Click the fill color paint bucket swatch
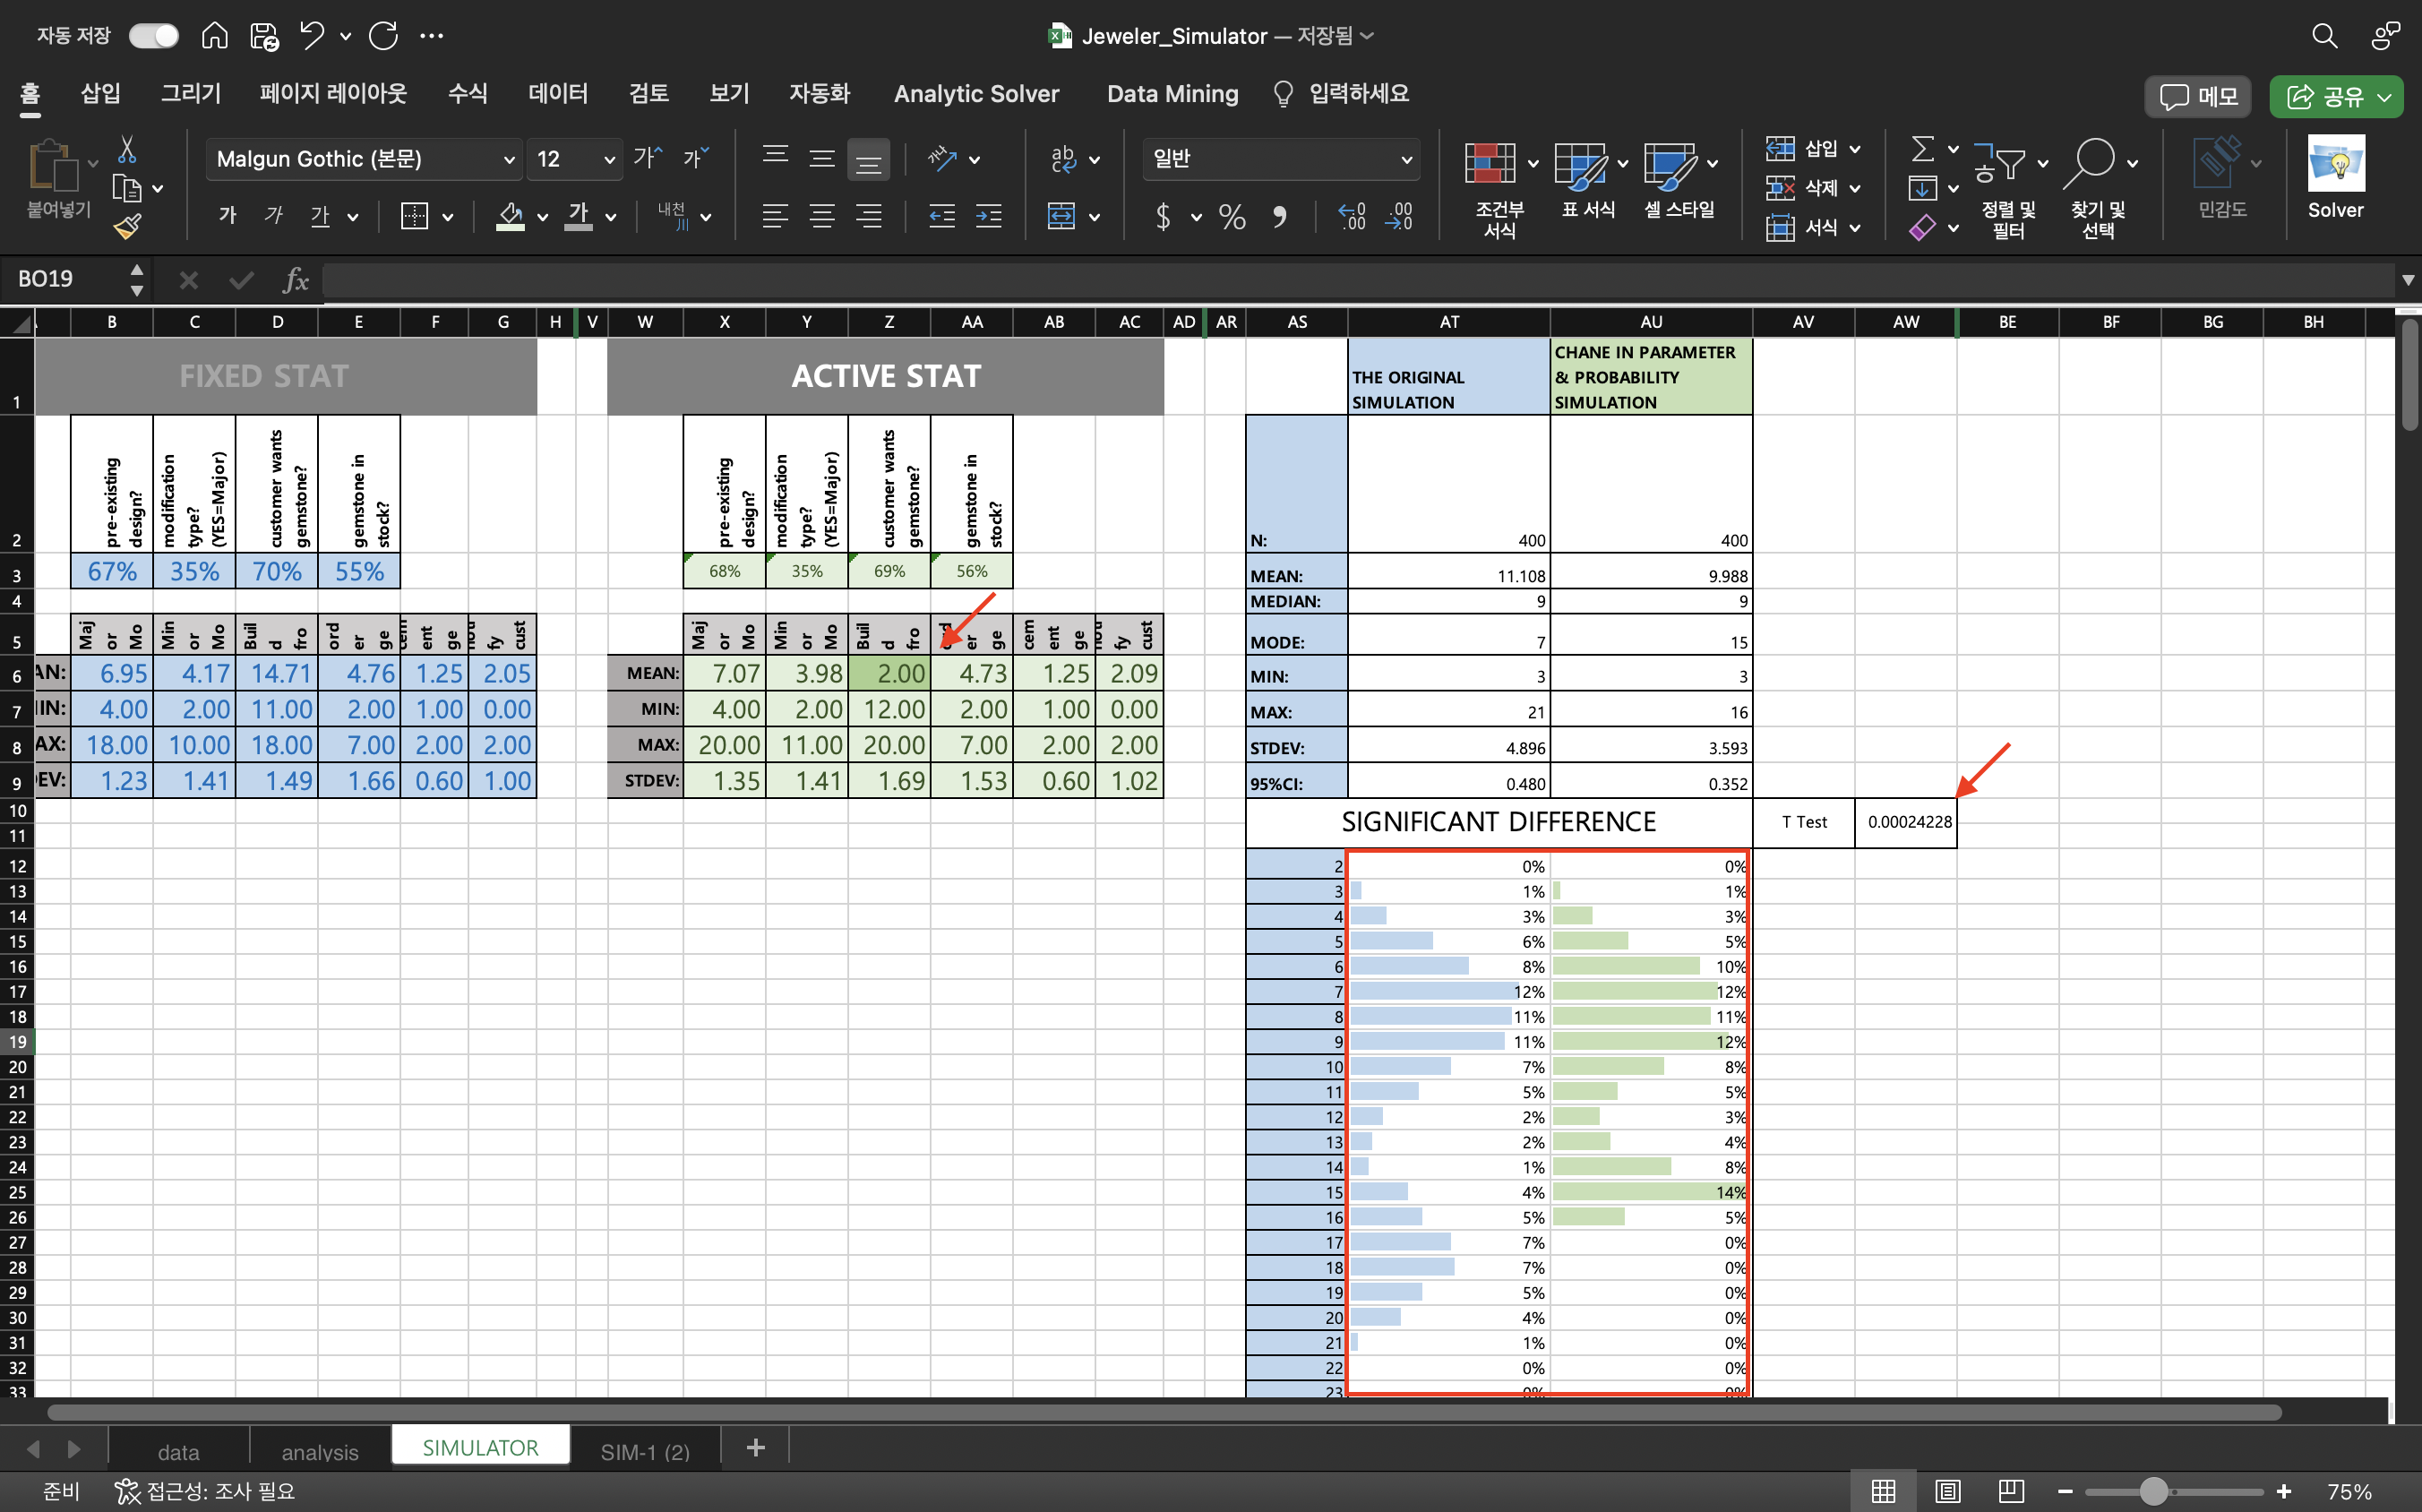The width and height of the screenshot is (2422, 1512). click(x=510, y=216)
